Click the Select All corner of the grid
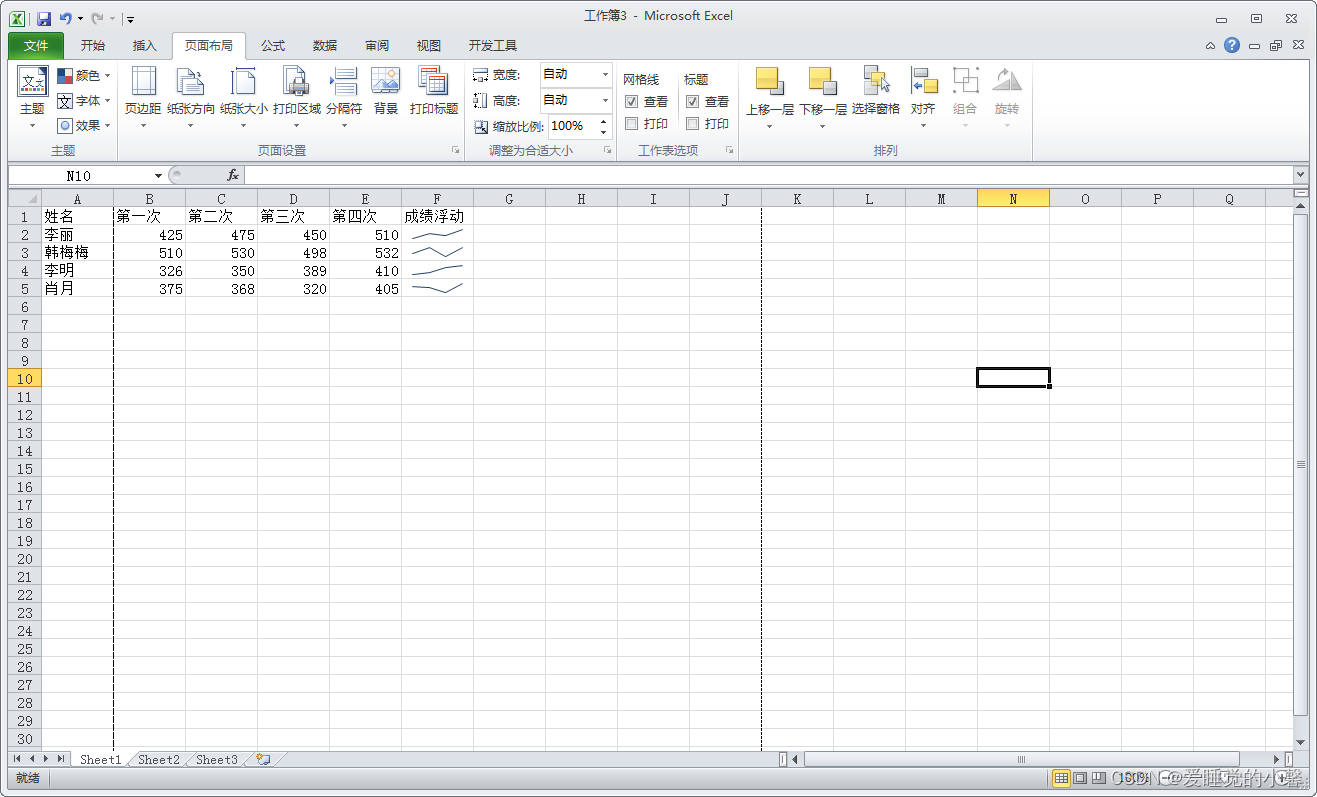 pos(25,198)
